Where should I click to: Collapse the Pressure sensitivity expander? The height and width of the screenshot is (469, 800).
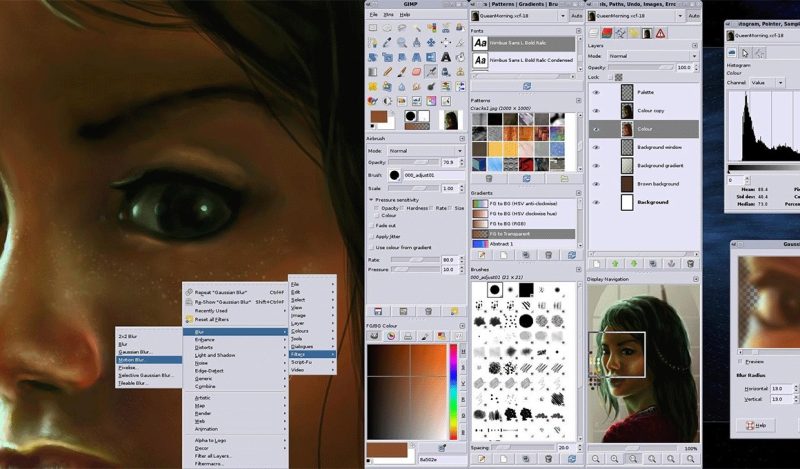(x=371, y=200)
